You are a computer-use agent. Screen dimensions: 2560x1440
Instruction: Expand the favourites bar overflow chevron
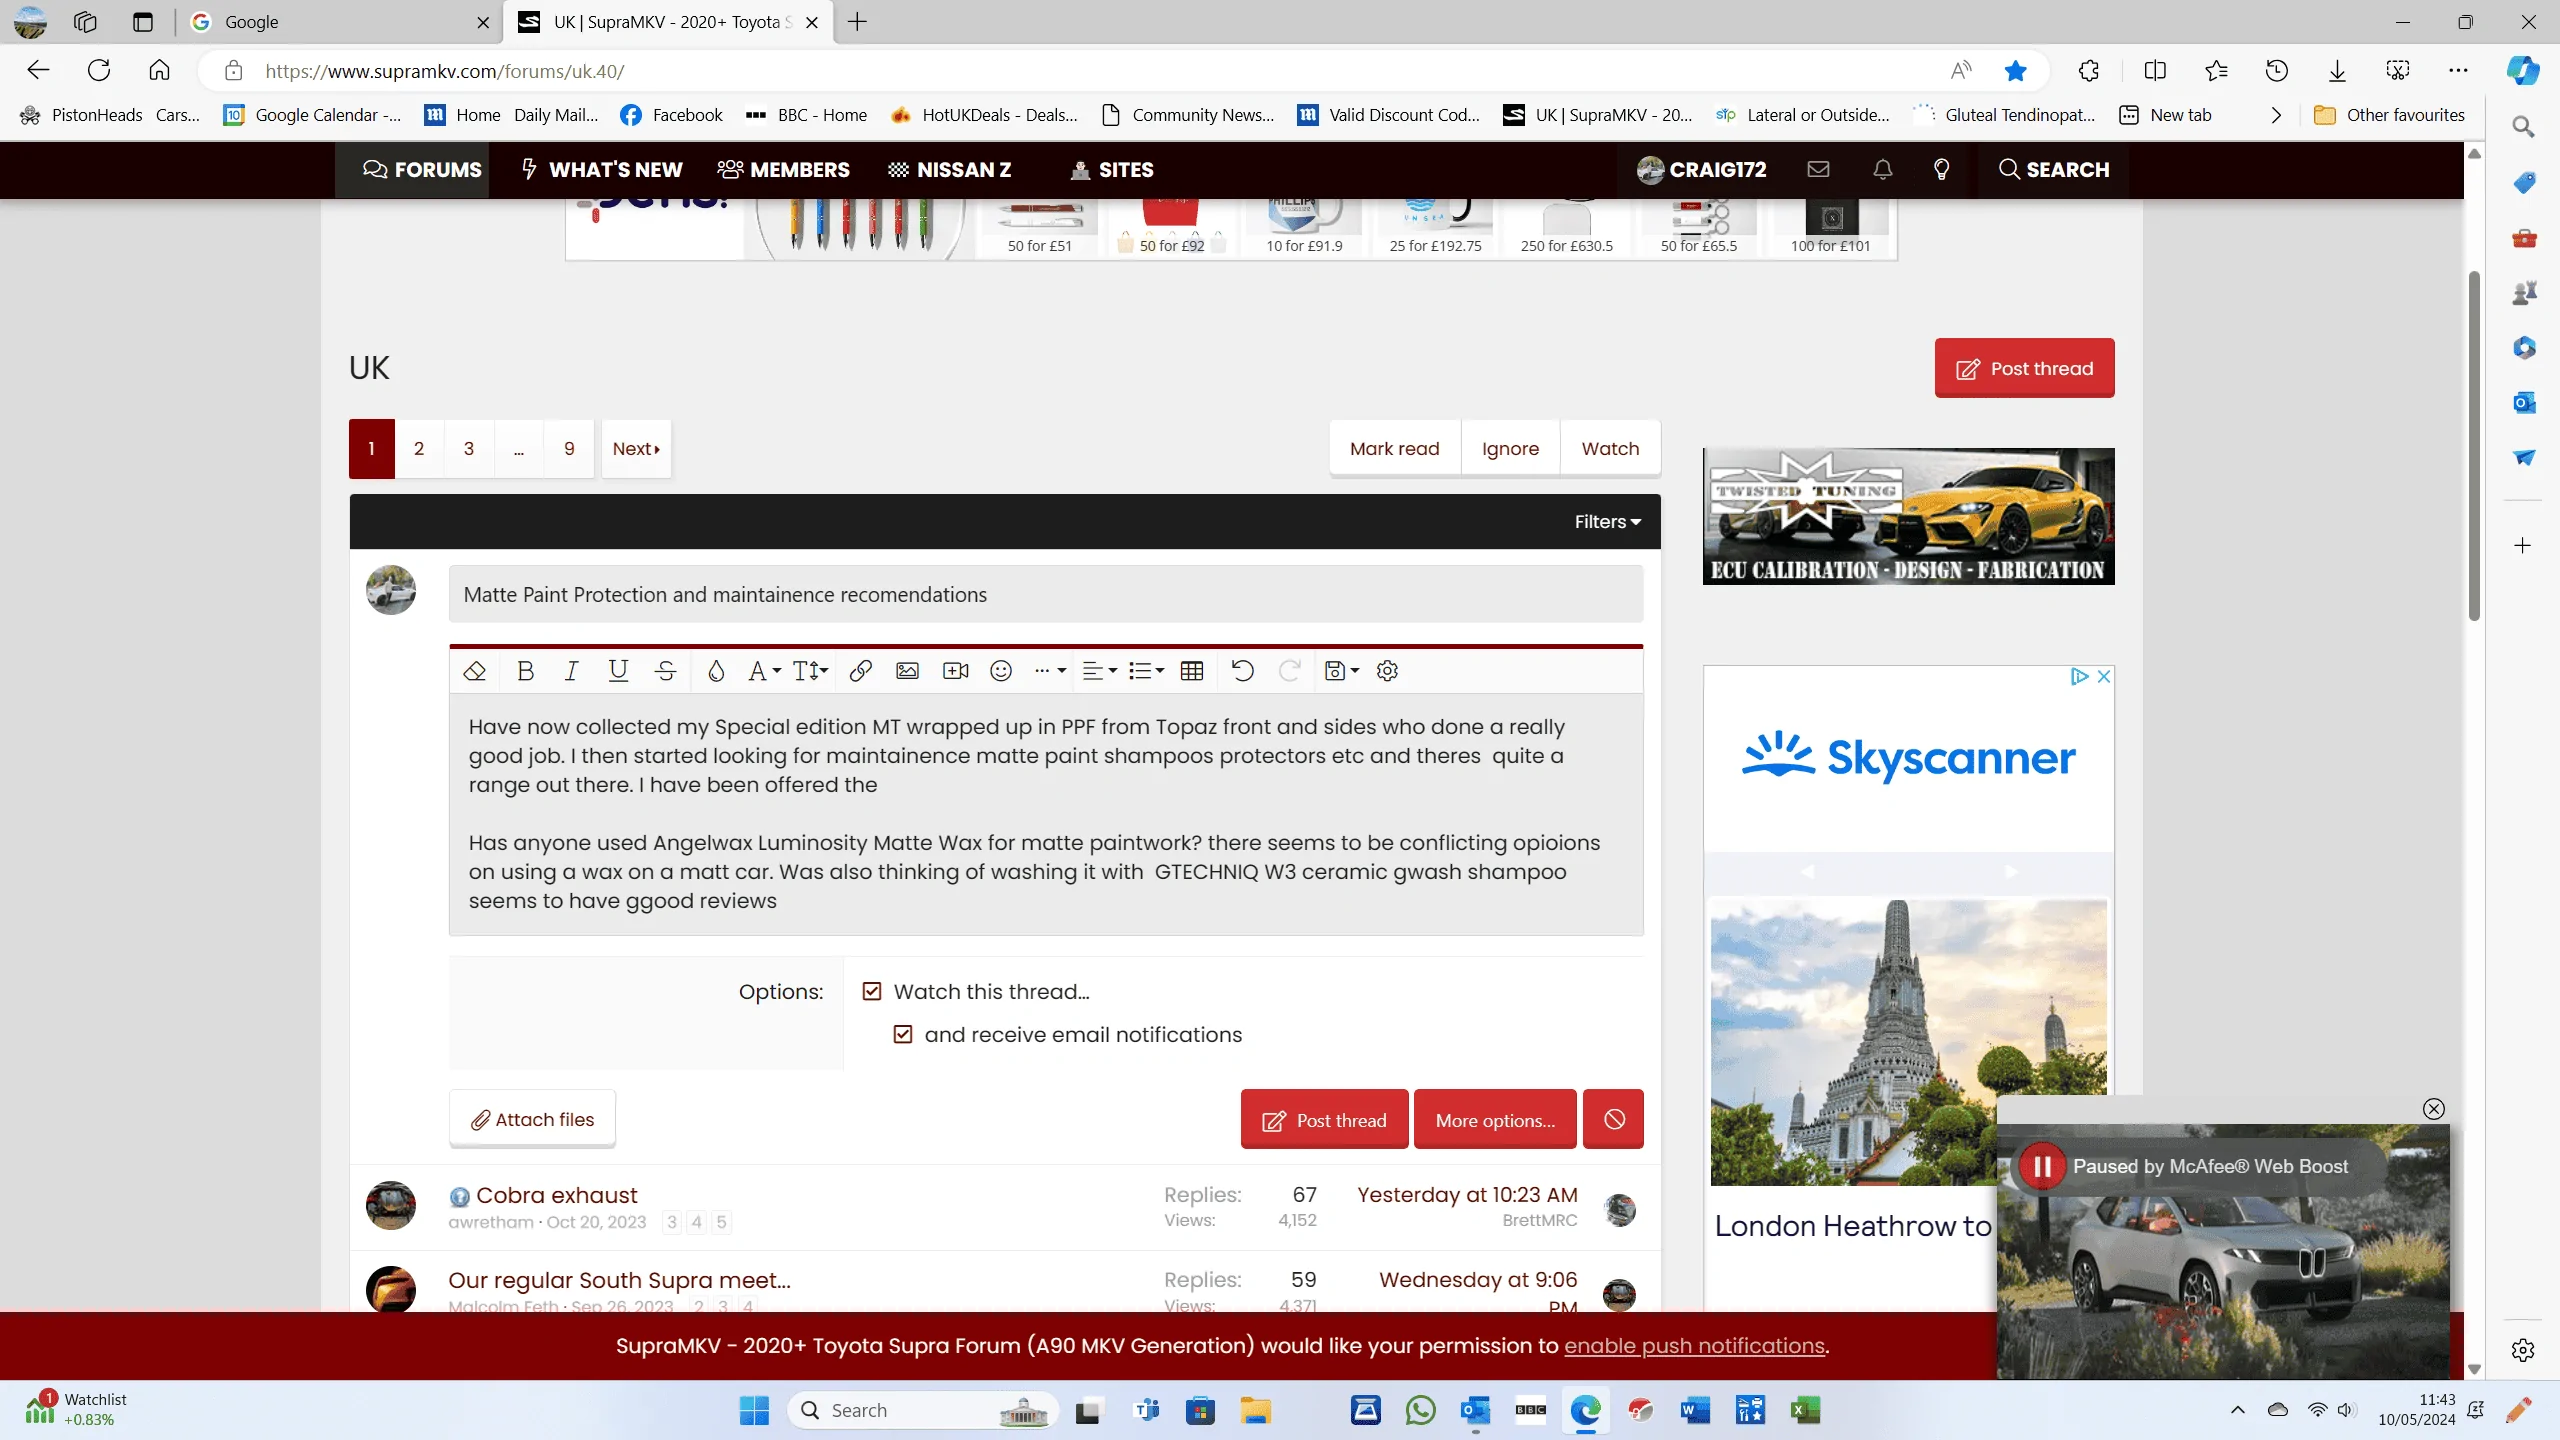click(2276, 115)
